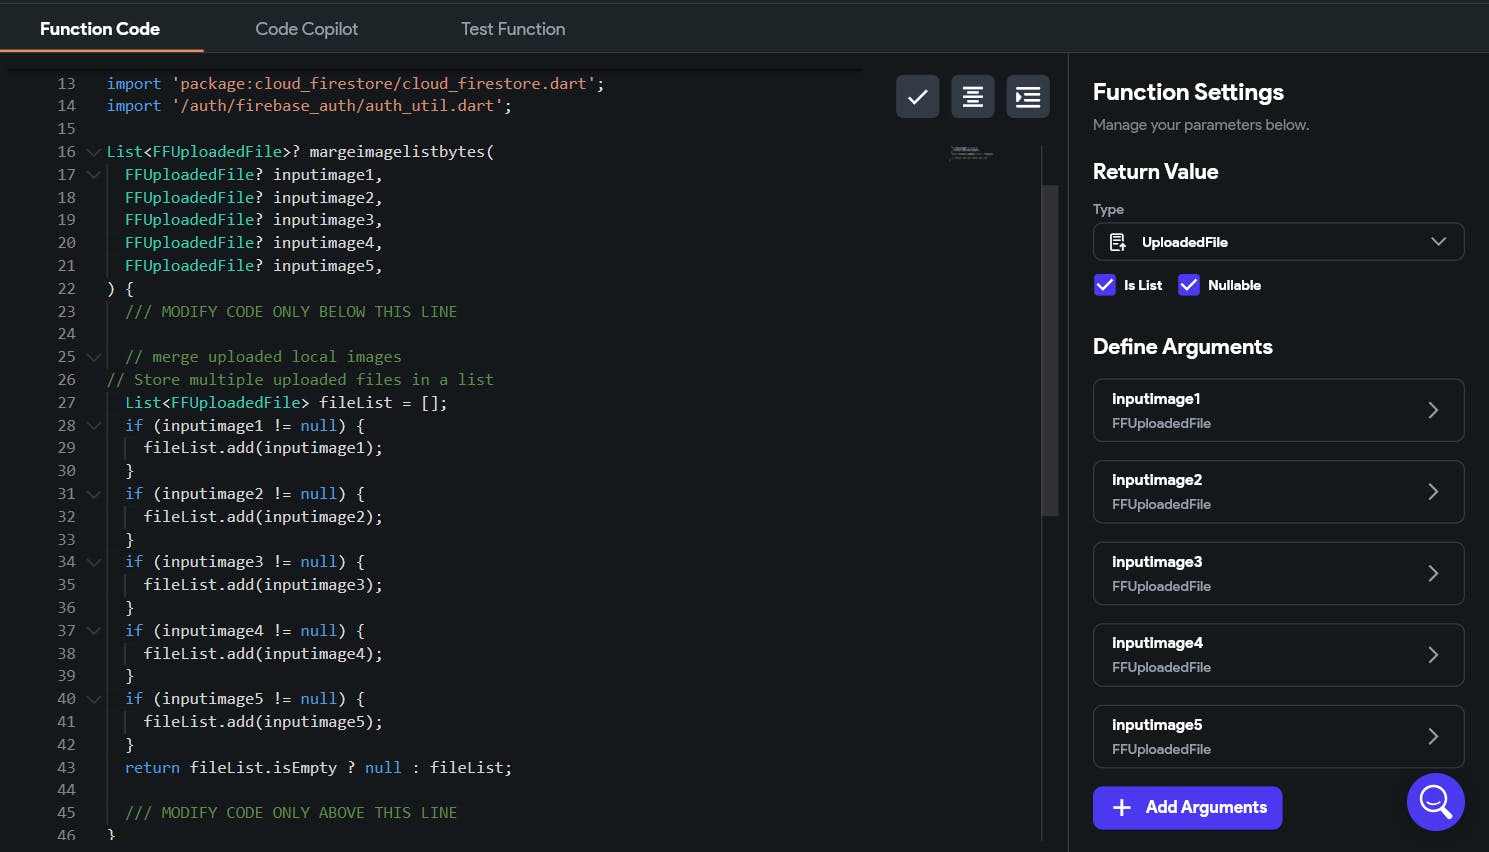Click the UploadedFile type document icon
This screenshot has width=1489, height=852.
click(x=1118, y=242)
